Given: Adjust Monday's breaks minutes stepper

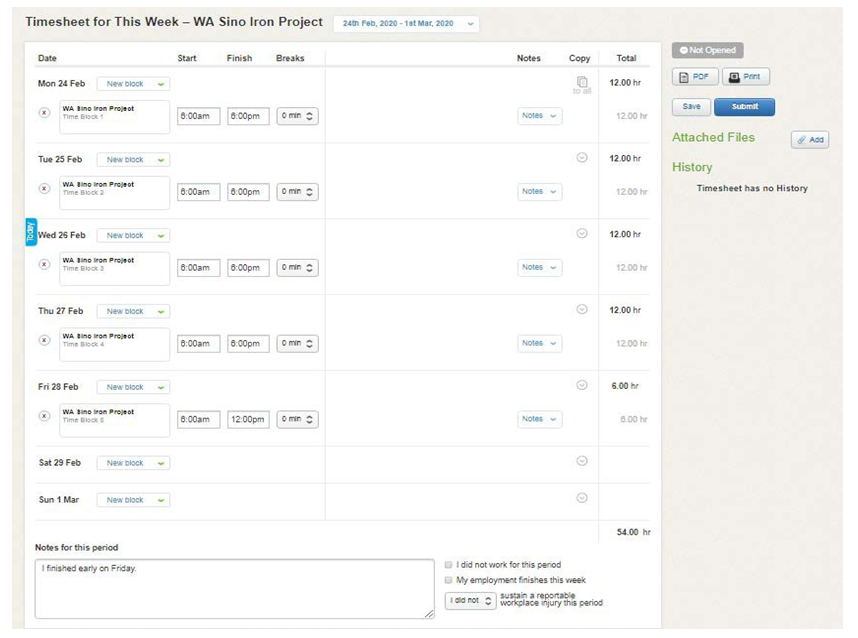Looking at the screenshot, I should (x=298, y=116).
